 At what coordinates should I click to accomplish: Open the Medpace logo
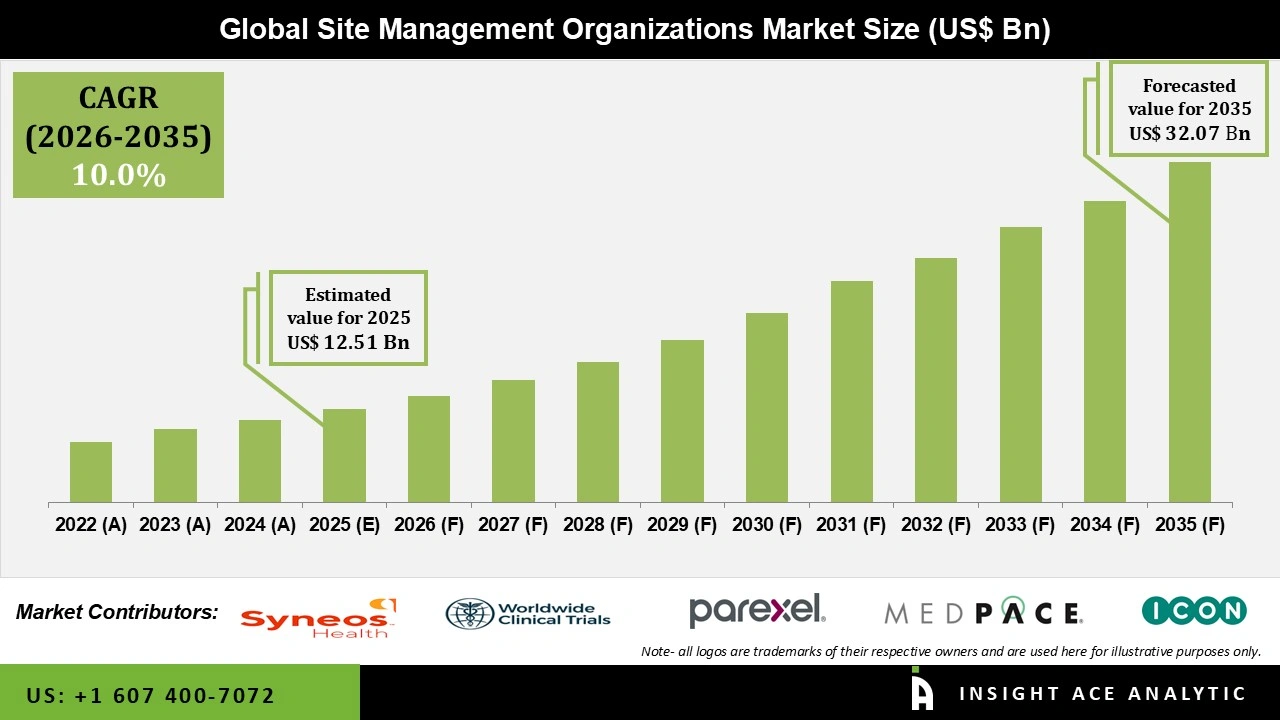[983, 611]
